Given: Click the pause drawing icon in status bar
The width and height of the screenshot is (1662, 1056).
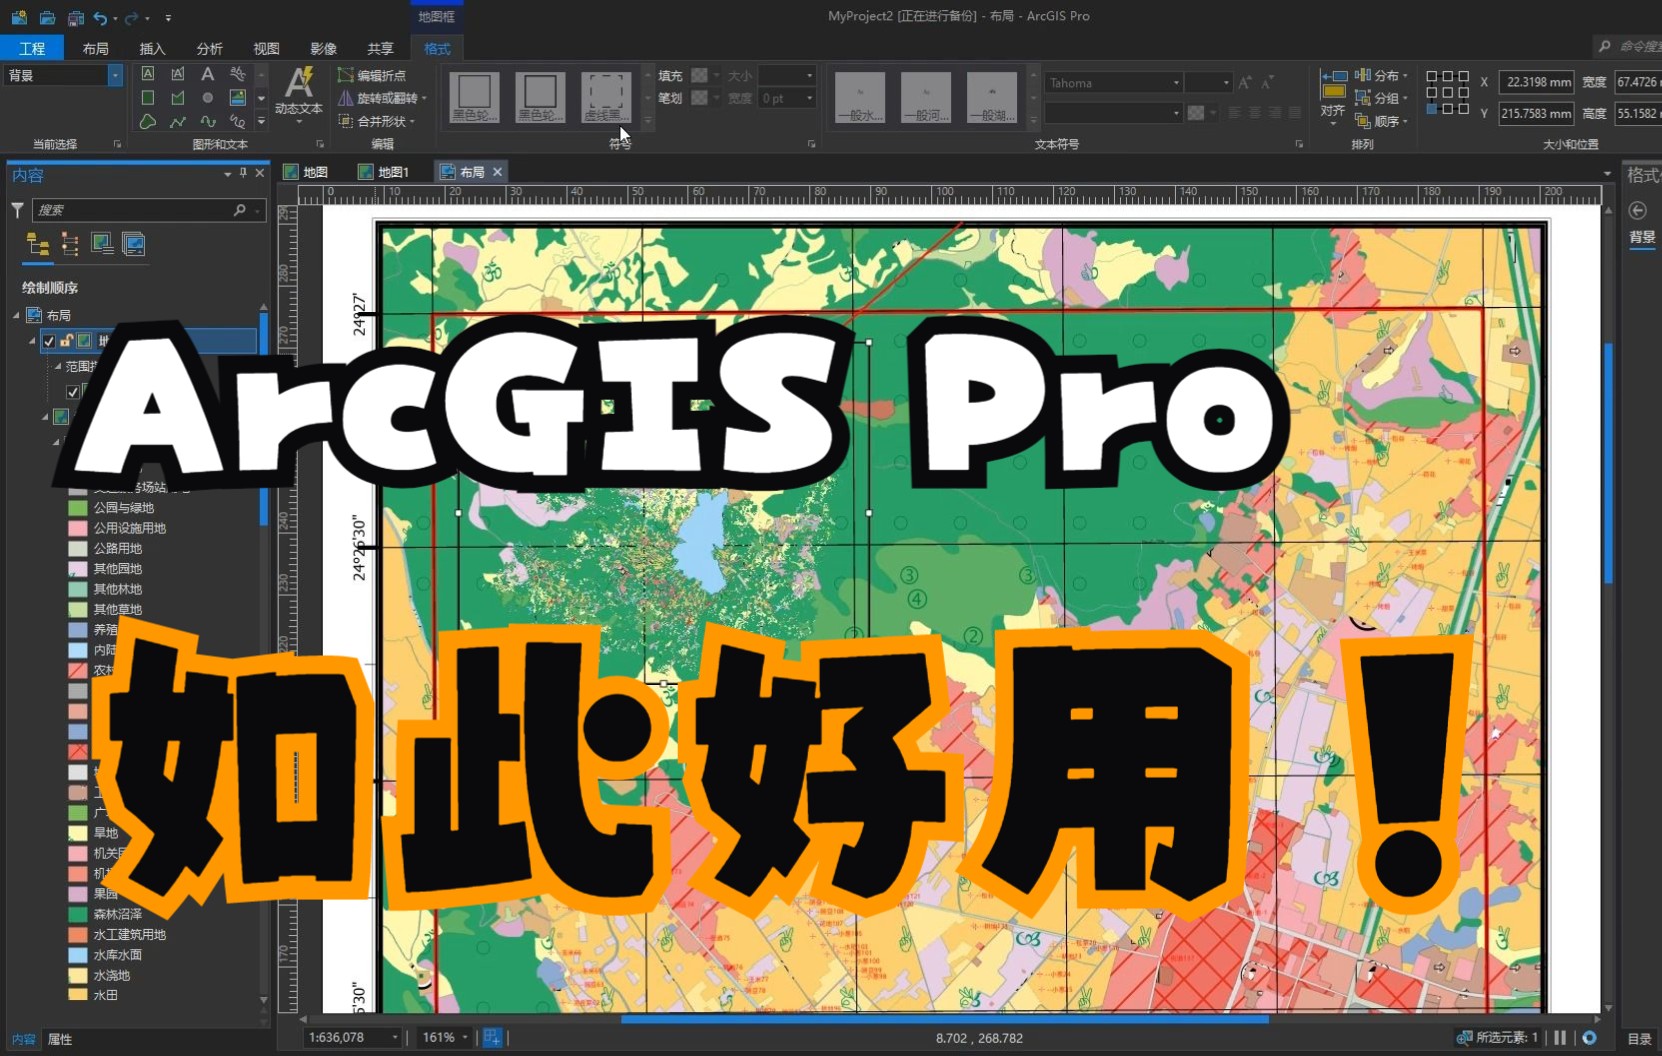Looking at the screenshot, I should coord(1560,1038).
